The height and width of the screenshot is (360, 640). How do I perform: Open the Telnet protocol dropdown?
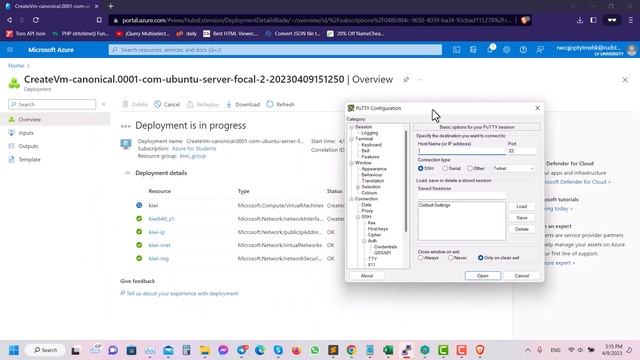pos(513,168)
